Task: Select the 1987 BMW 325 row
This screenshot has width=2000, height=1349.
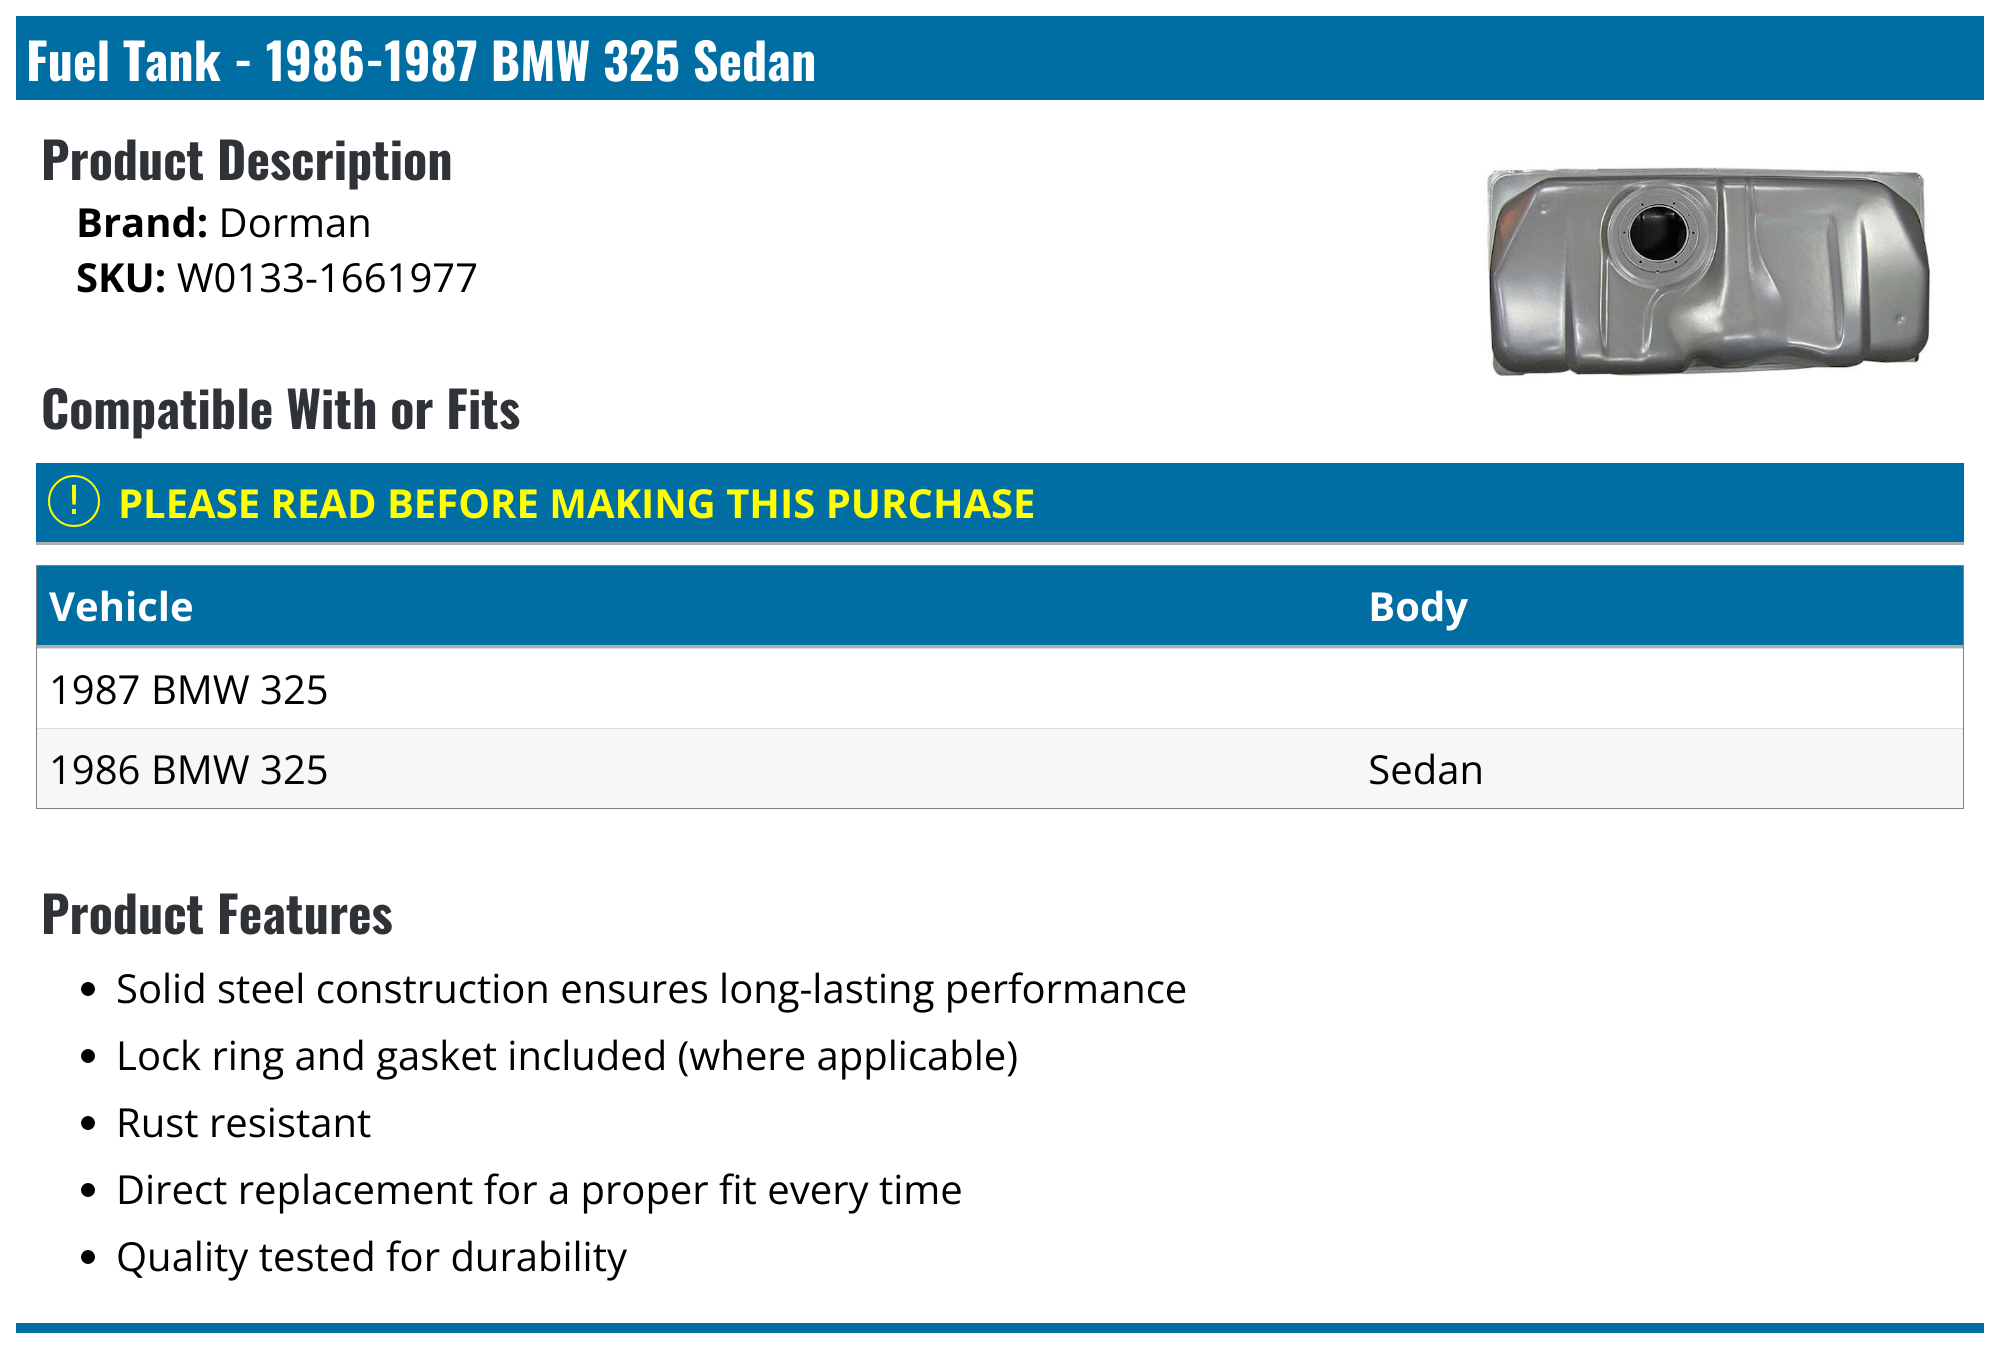Action: (x=189, y=690)
